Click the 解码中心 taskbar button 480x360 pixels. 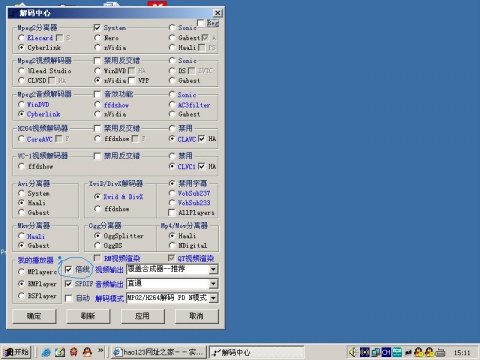pos(256,352)
